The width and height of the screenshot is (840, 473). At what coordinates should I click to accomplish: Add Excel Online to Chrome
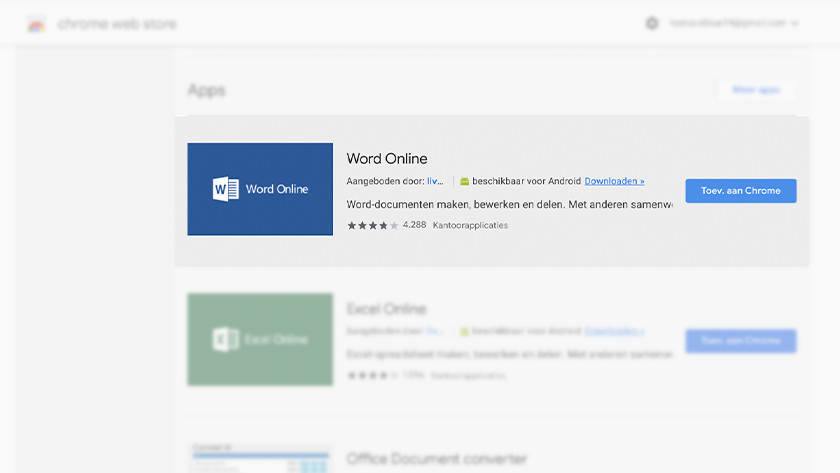pyautogui.click(x=740, y=341)
